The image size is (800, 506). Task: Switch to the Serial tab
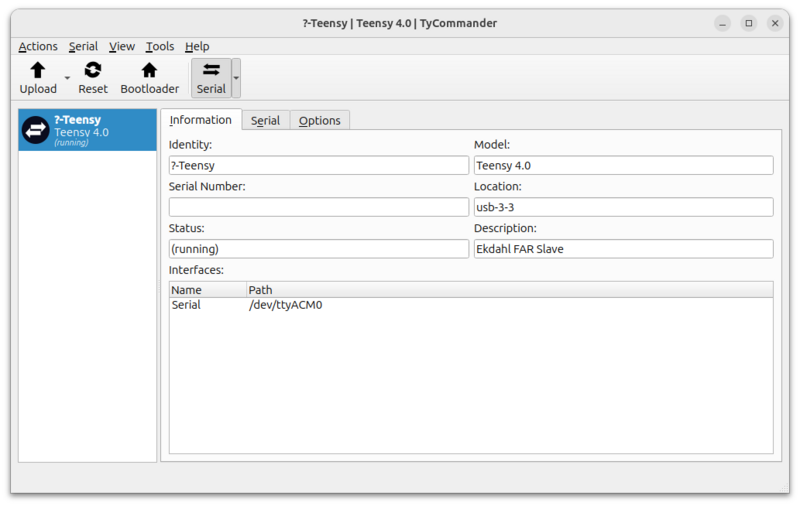265,121
